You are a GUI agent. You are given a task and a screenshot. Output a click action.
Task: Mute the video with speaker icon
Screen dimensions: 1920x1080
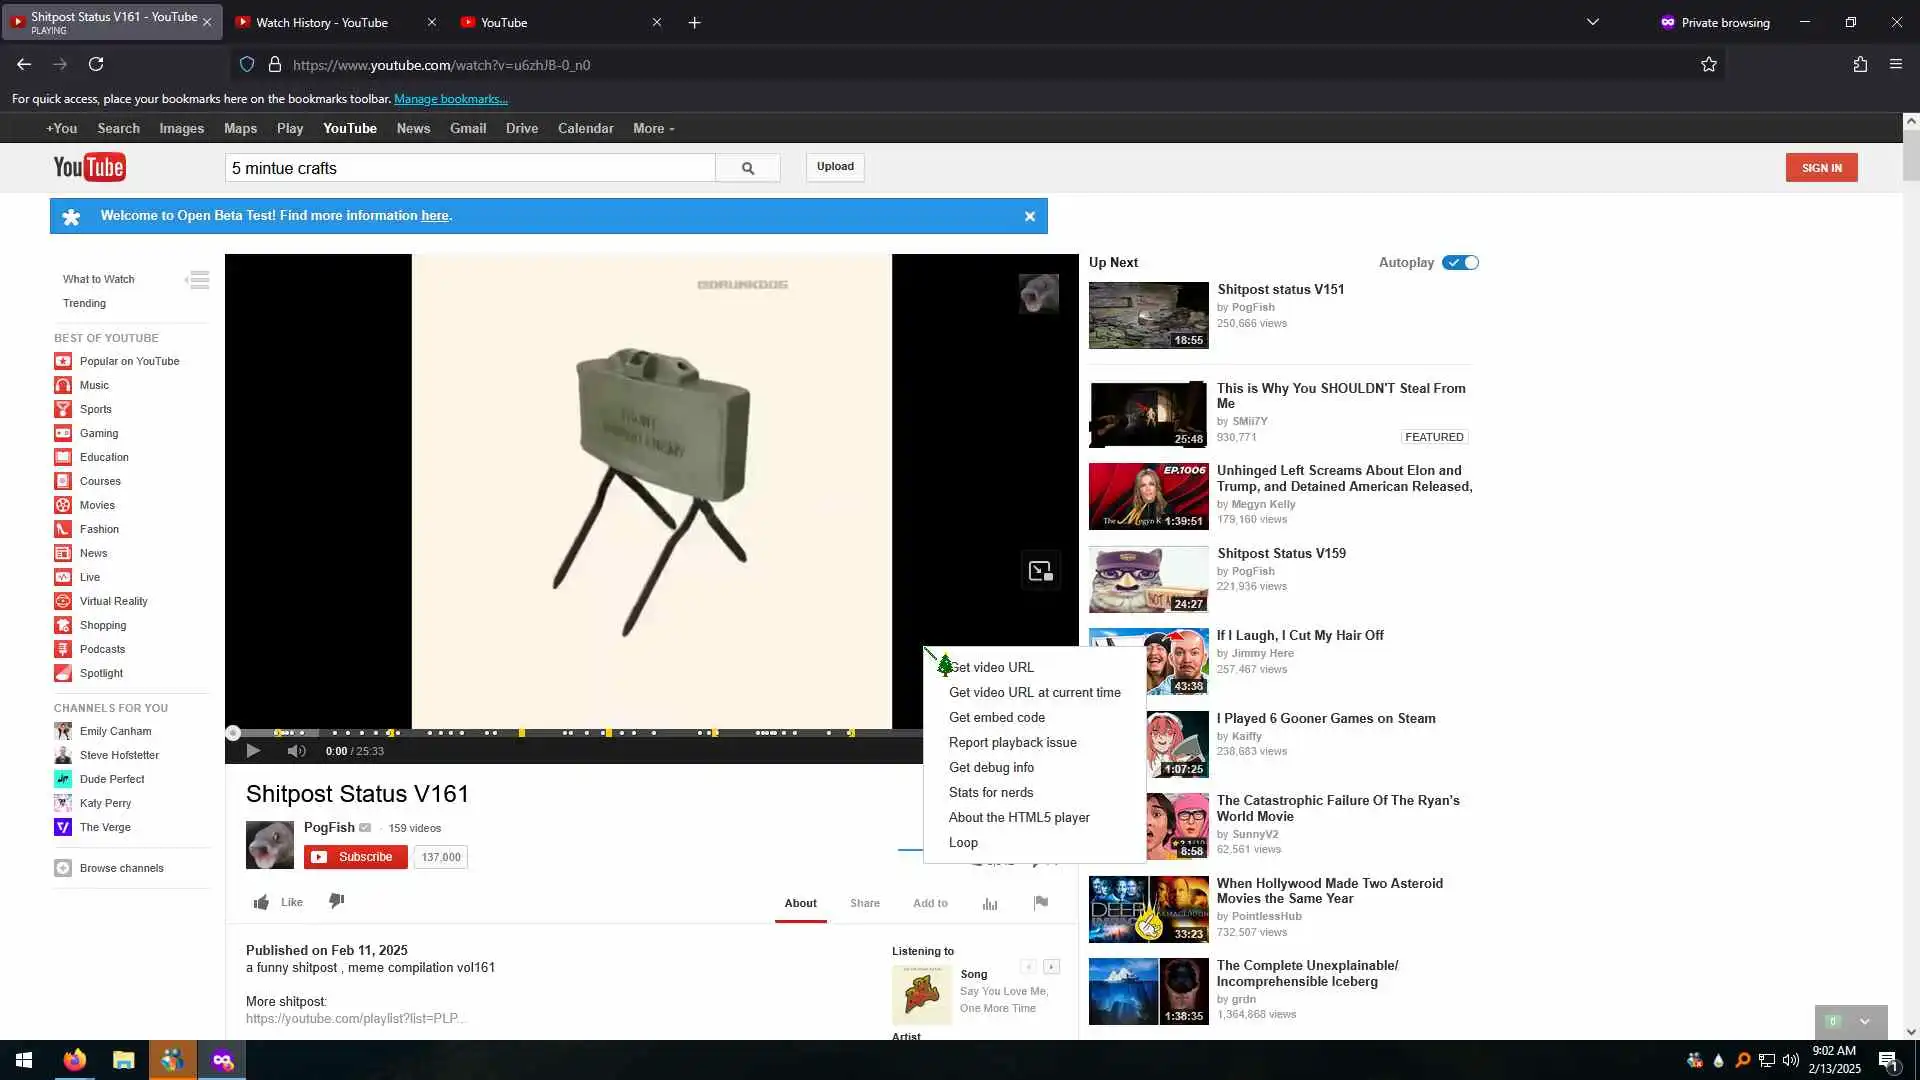coord(296,751)
